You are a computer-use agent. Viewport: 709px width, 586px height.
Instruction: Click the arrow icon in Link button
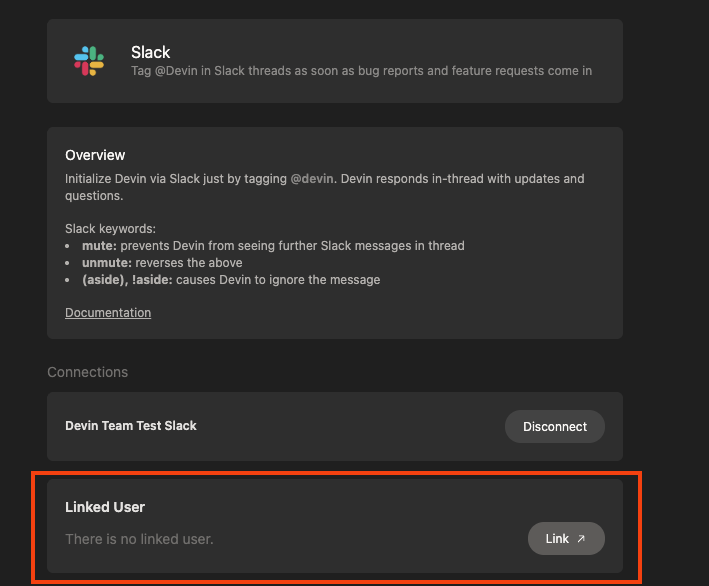581,539
